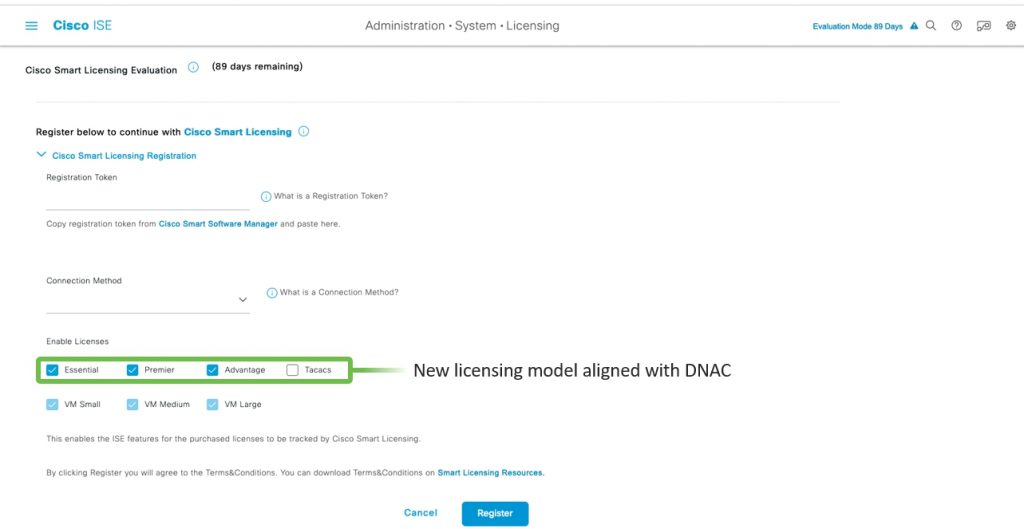Click info icon beside Connection Method help
1024x529 pixels.
[x=271, y=293]
